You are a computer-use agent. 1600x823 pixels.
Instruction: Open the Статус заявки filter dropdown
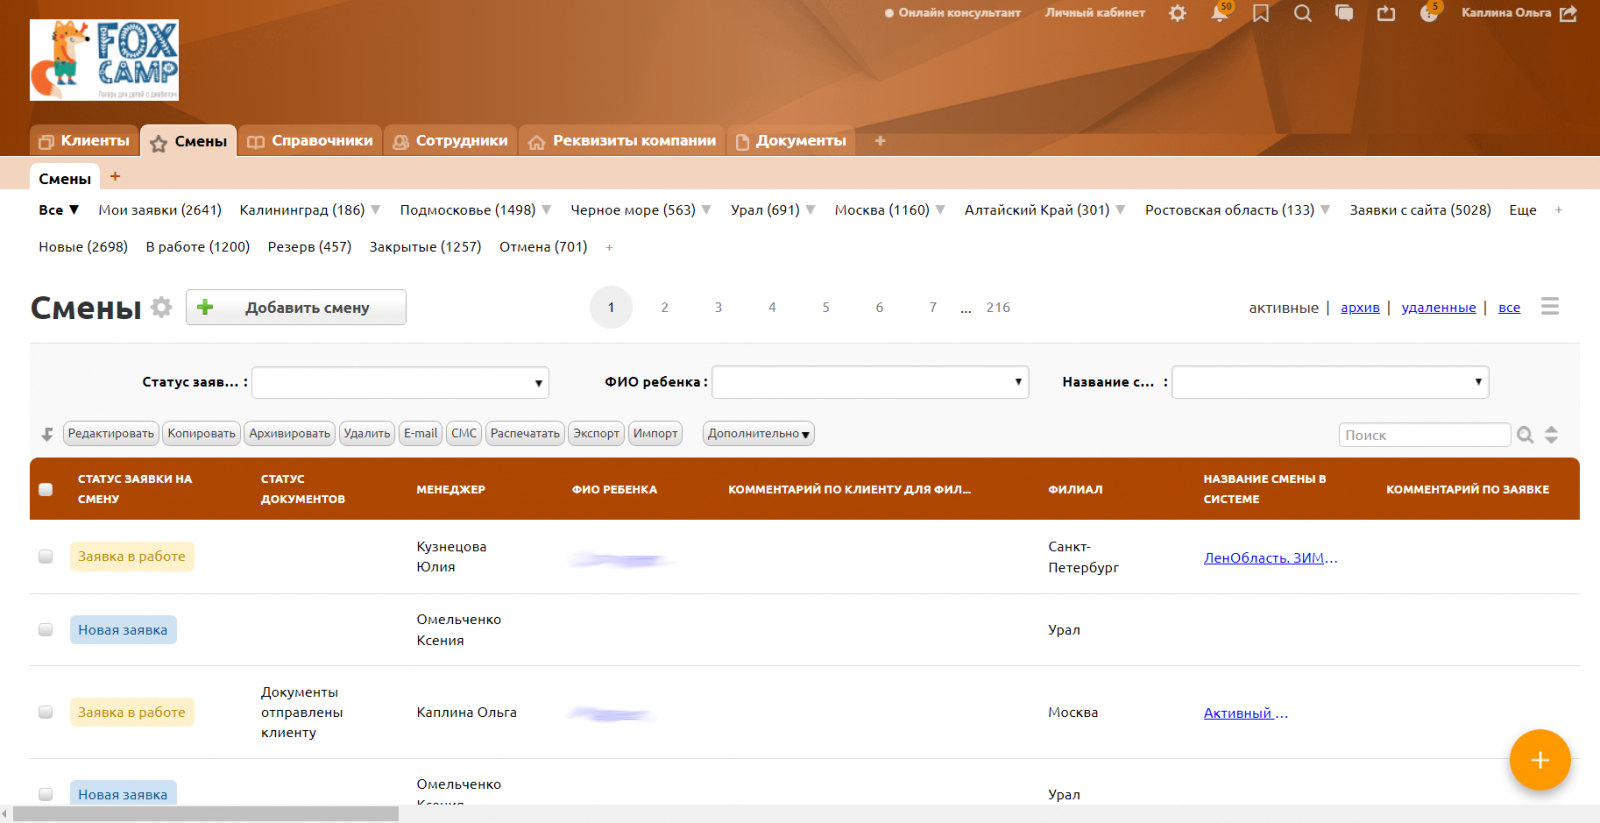(400, 382)
